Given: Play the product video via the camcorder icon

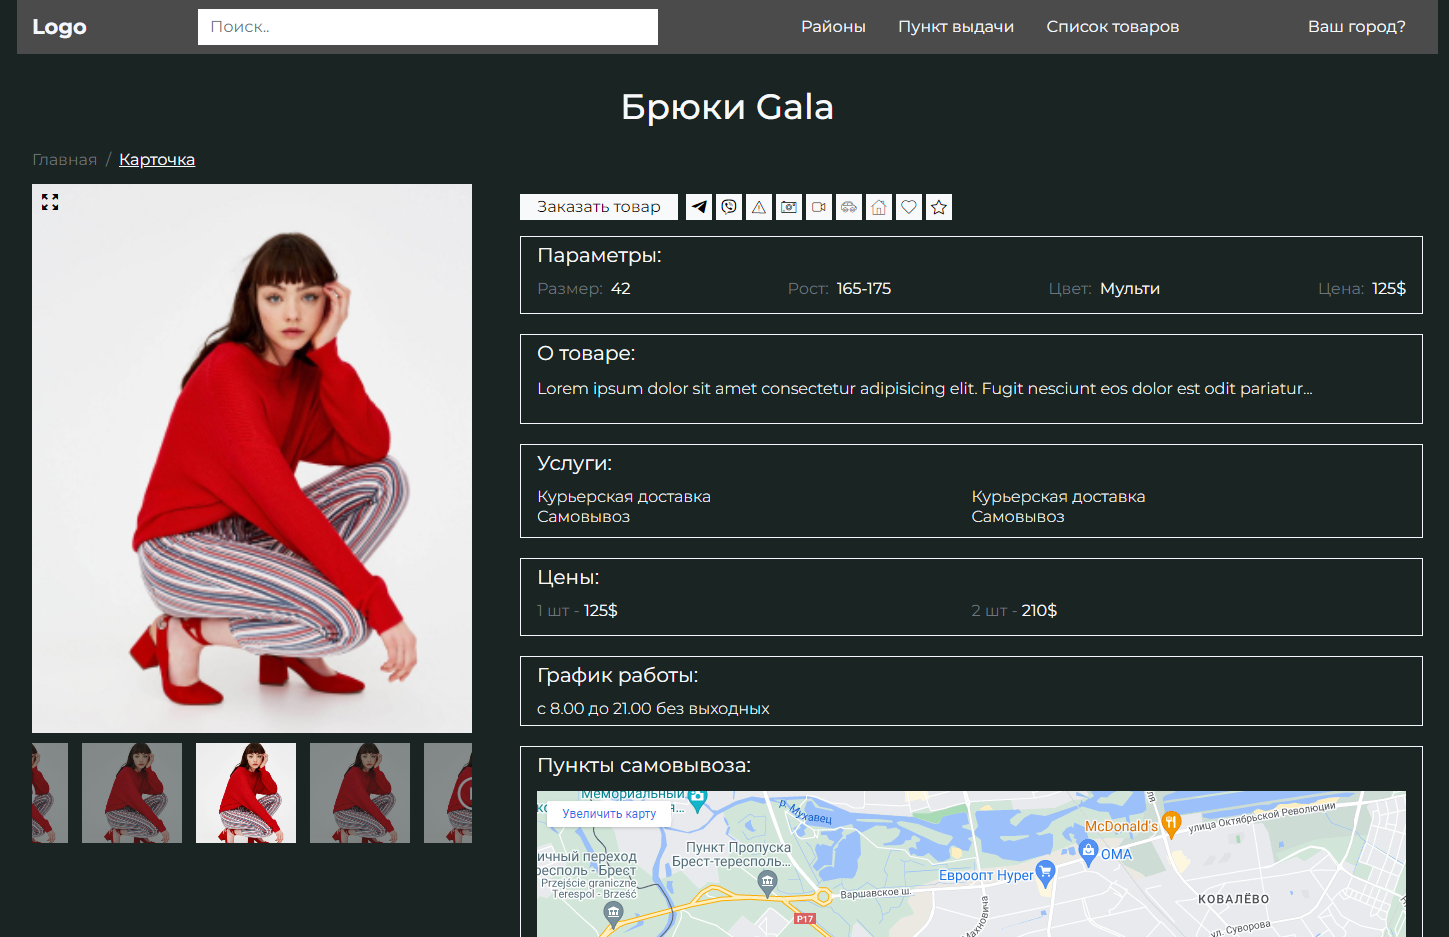Looking at the screenshot, I should pyautogui.click(x=818, y=207).
